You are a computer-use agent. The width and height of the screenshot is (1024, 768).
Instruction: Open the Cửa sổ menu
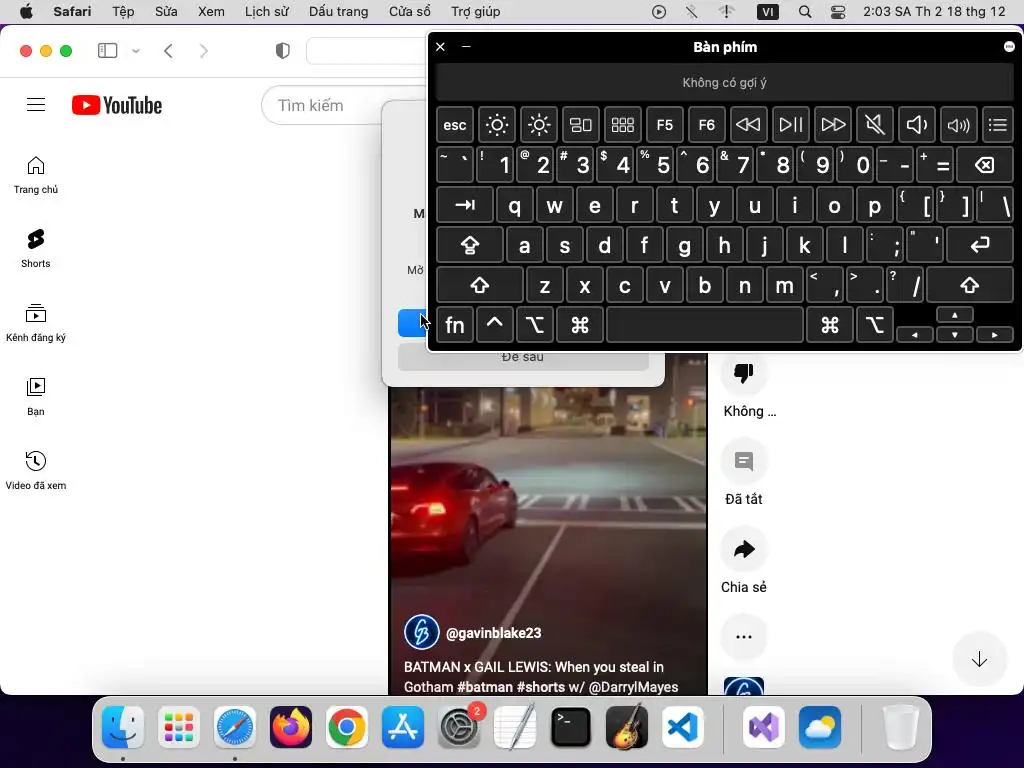click(x=409, y=12)
